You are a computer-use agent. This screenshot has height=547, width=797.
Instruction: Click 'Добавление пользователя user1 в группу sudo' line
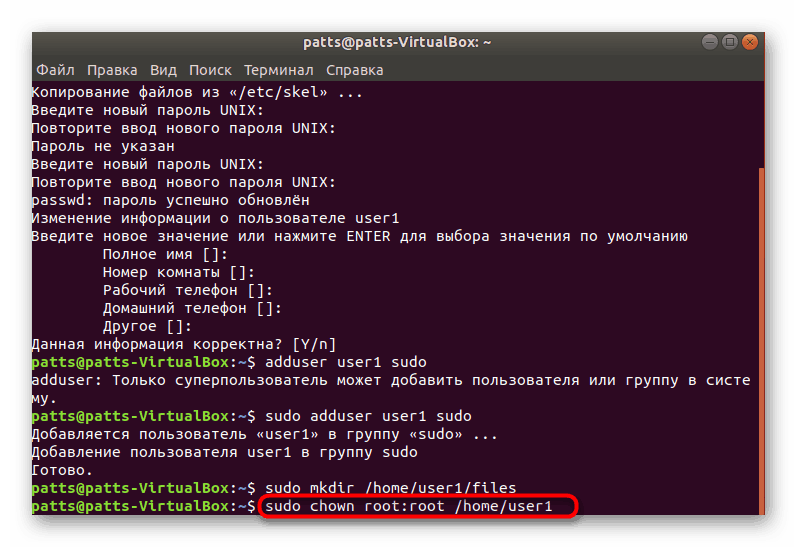pyautogui.click(x=224, y=452)
